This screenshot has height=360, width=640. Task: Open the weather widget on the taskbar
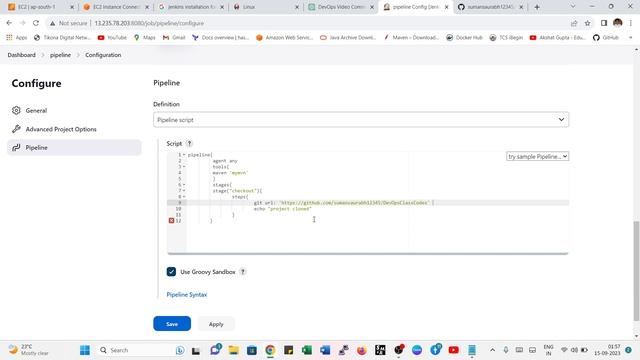[x=29, y=350]
